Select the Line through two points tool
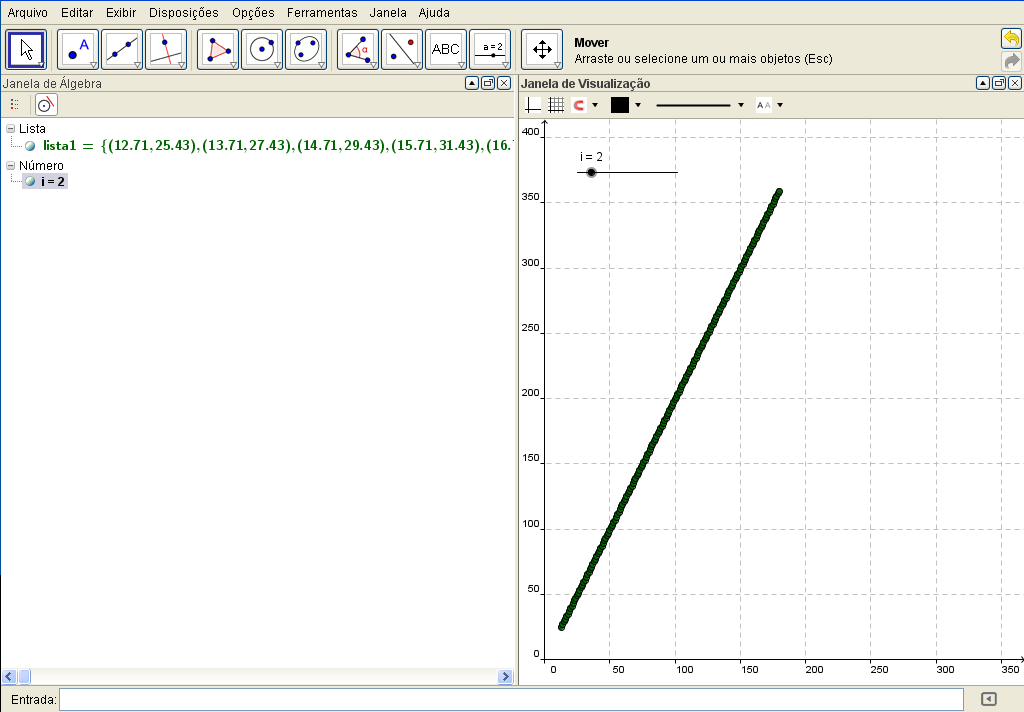1024x712 pixels. (x=122, y=49)
